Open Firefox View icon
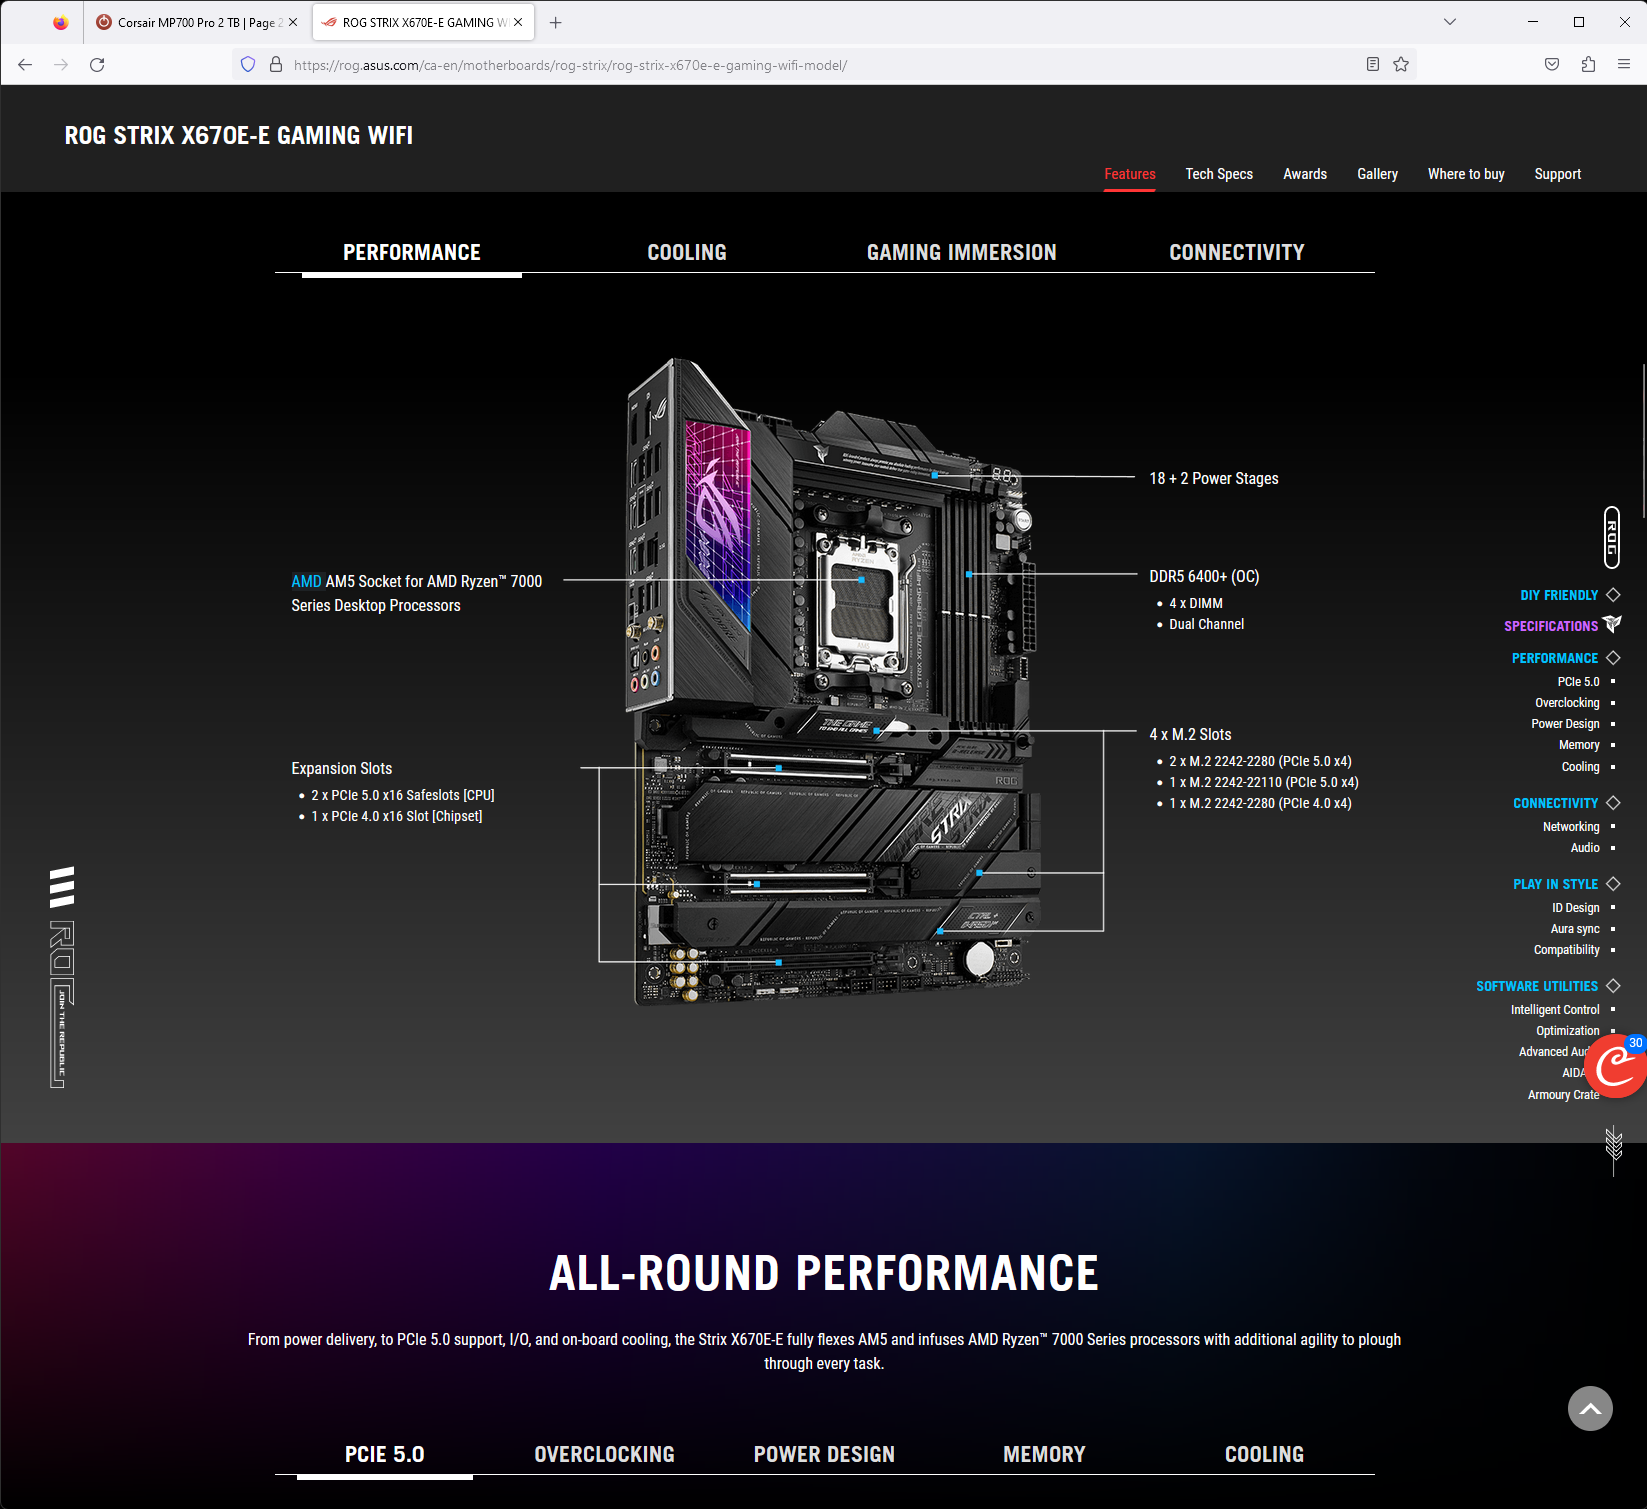Viewport: 1647px width, 1509px height. pyautogui.click(x=61, y=22)
